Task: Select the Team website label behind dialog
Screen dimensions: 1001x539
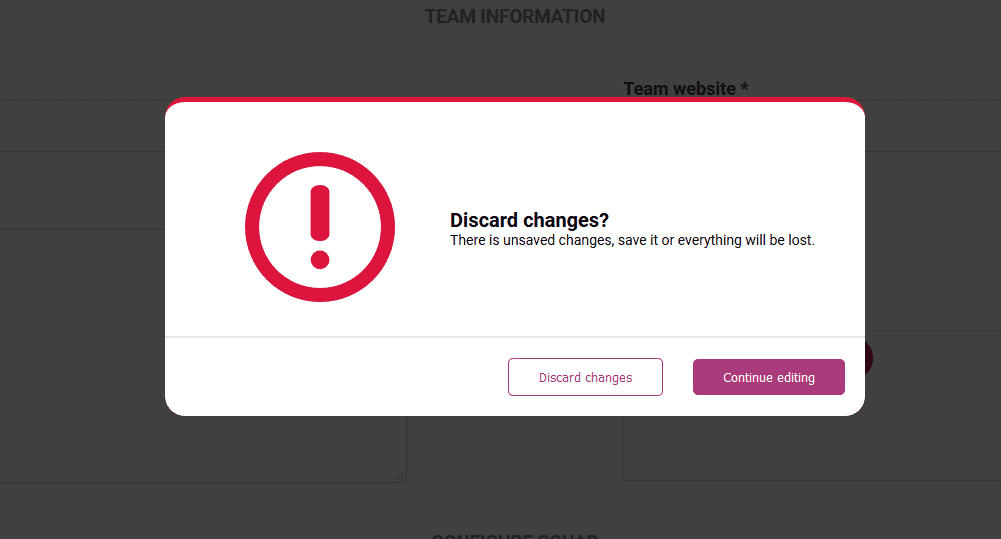Action: click(x=686, y=88)
